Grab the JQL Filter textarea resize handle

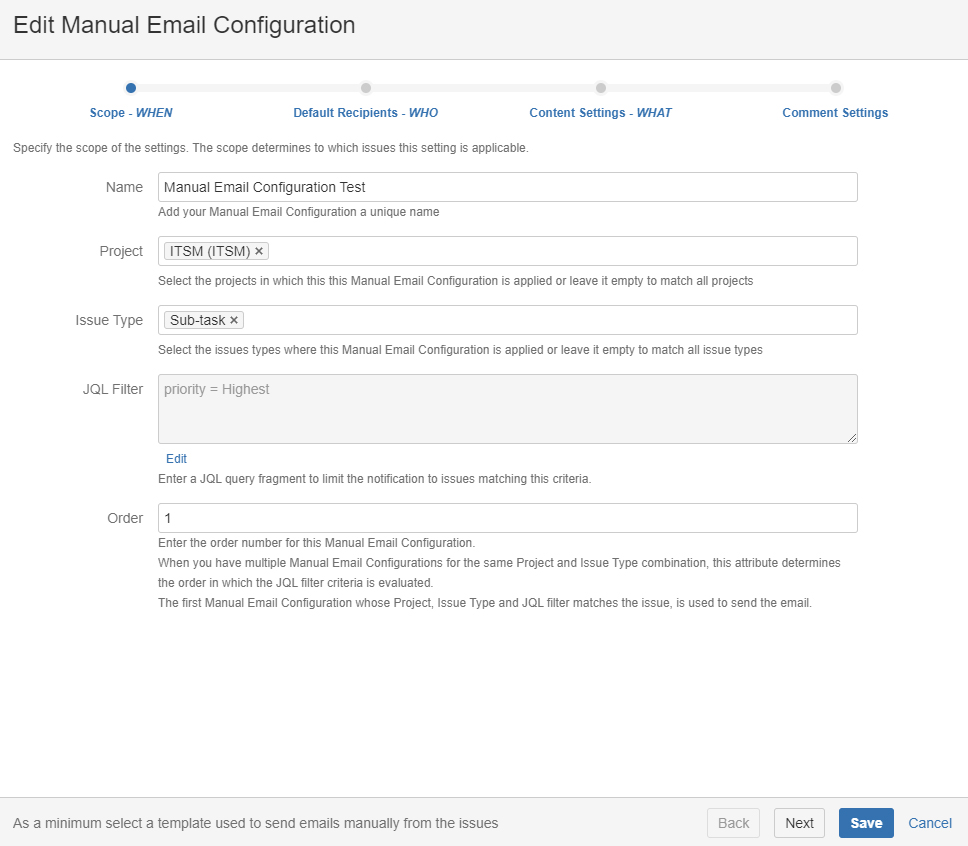(852, 438)
